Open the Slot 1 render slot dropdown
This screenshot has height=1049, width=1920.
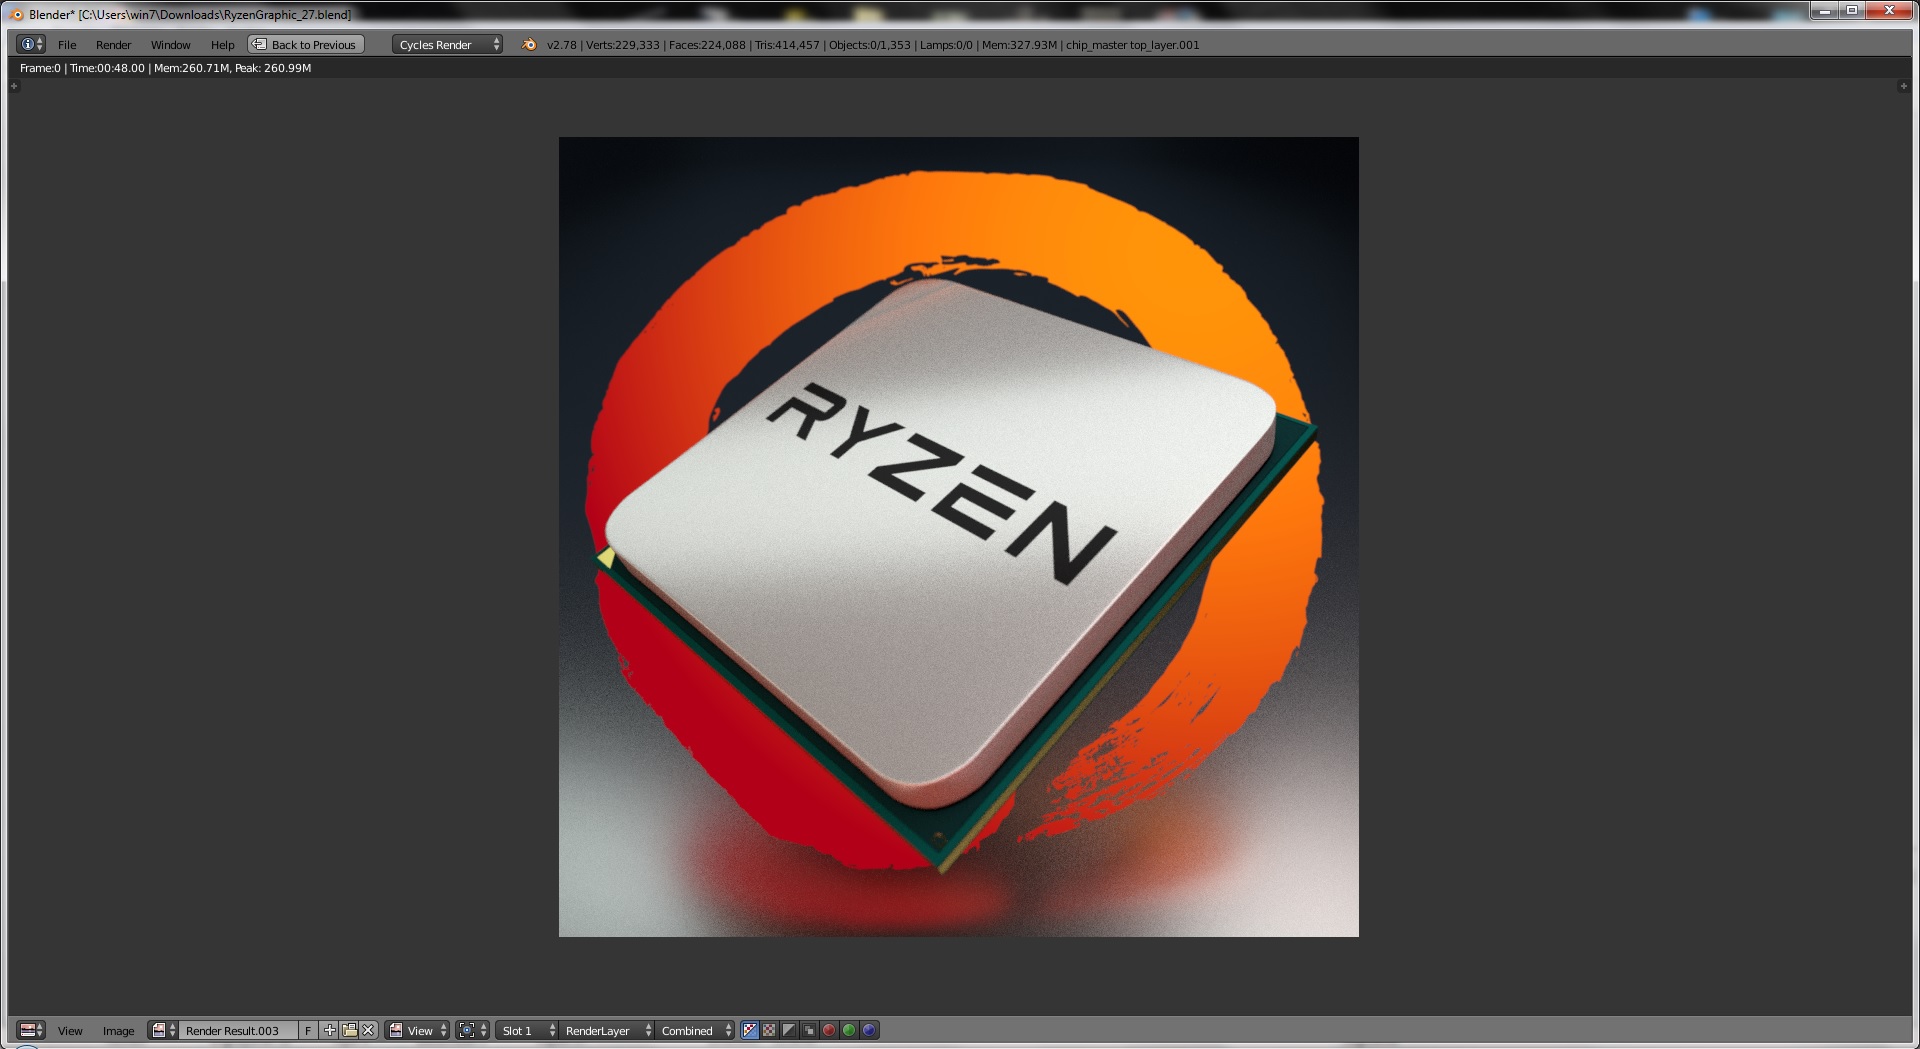point(527,1030)
